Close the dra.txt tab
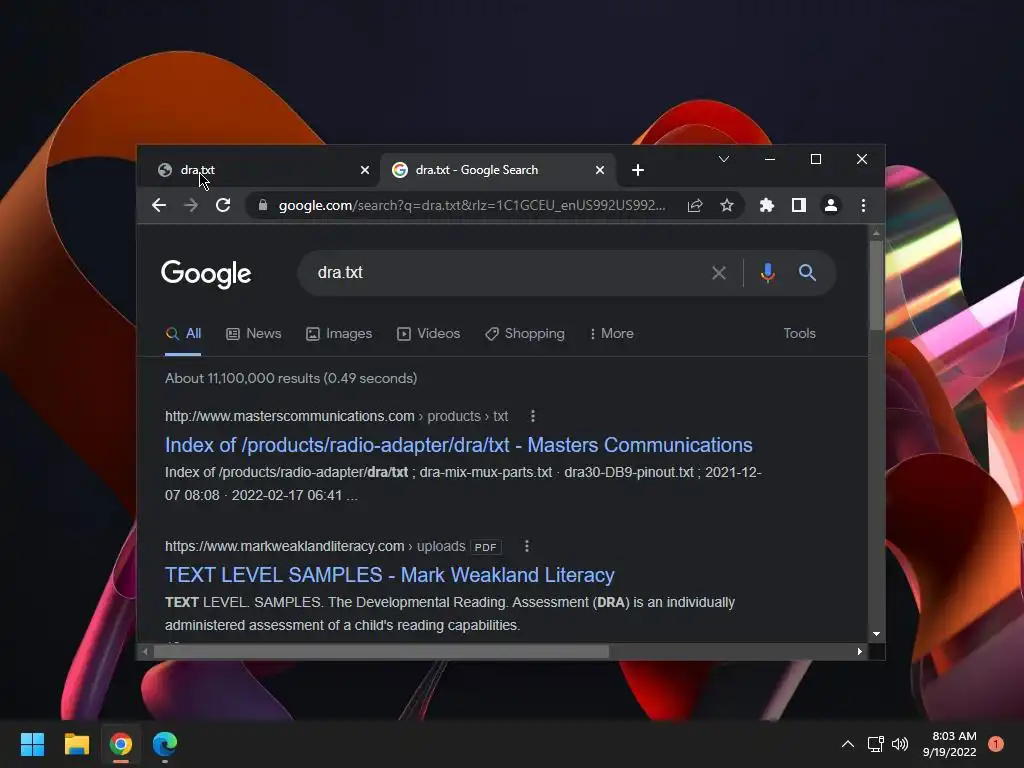The width and height of the screenshot is (1024, 768). click(365, 170)
